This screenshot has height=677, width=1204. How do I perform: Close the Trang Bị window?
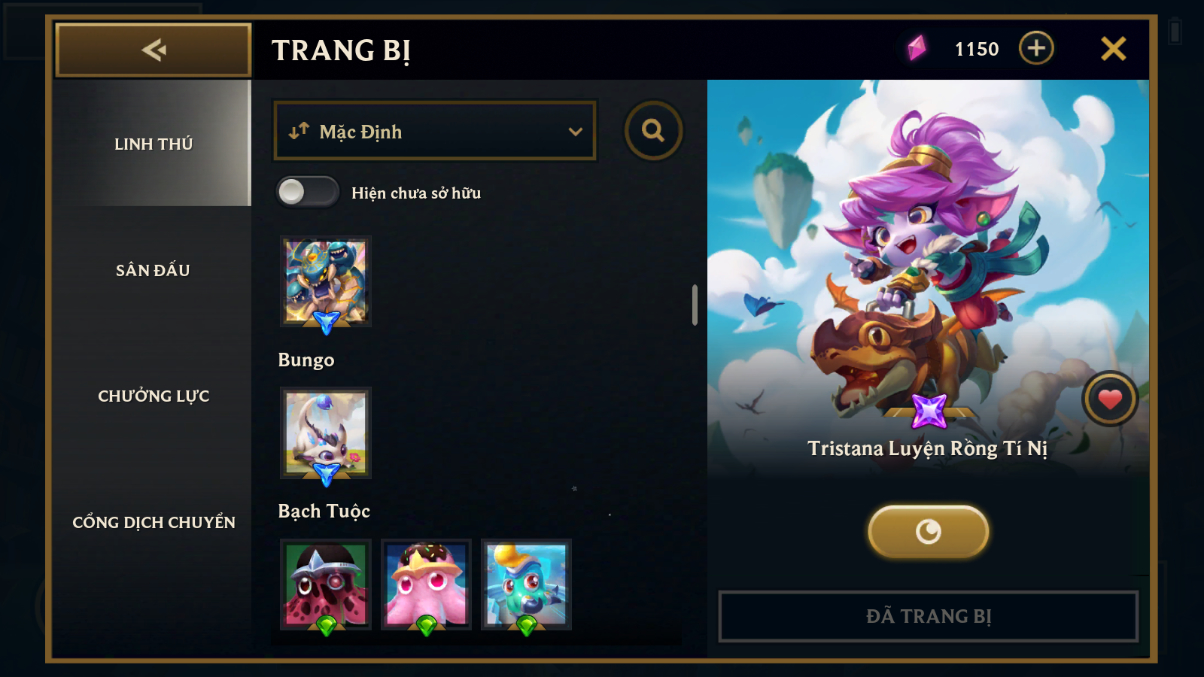pos(1113,48)
